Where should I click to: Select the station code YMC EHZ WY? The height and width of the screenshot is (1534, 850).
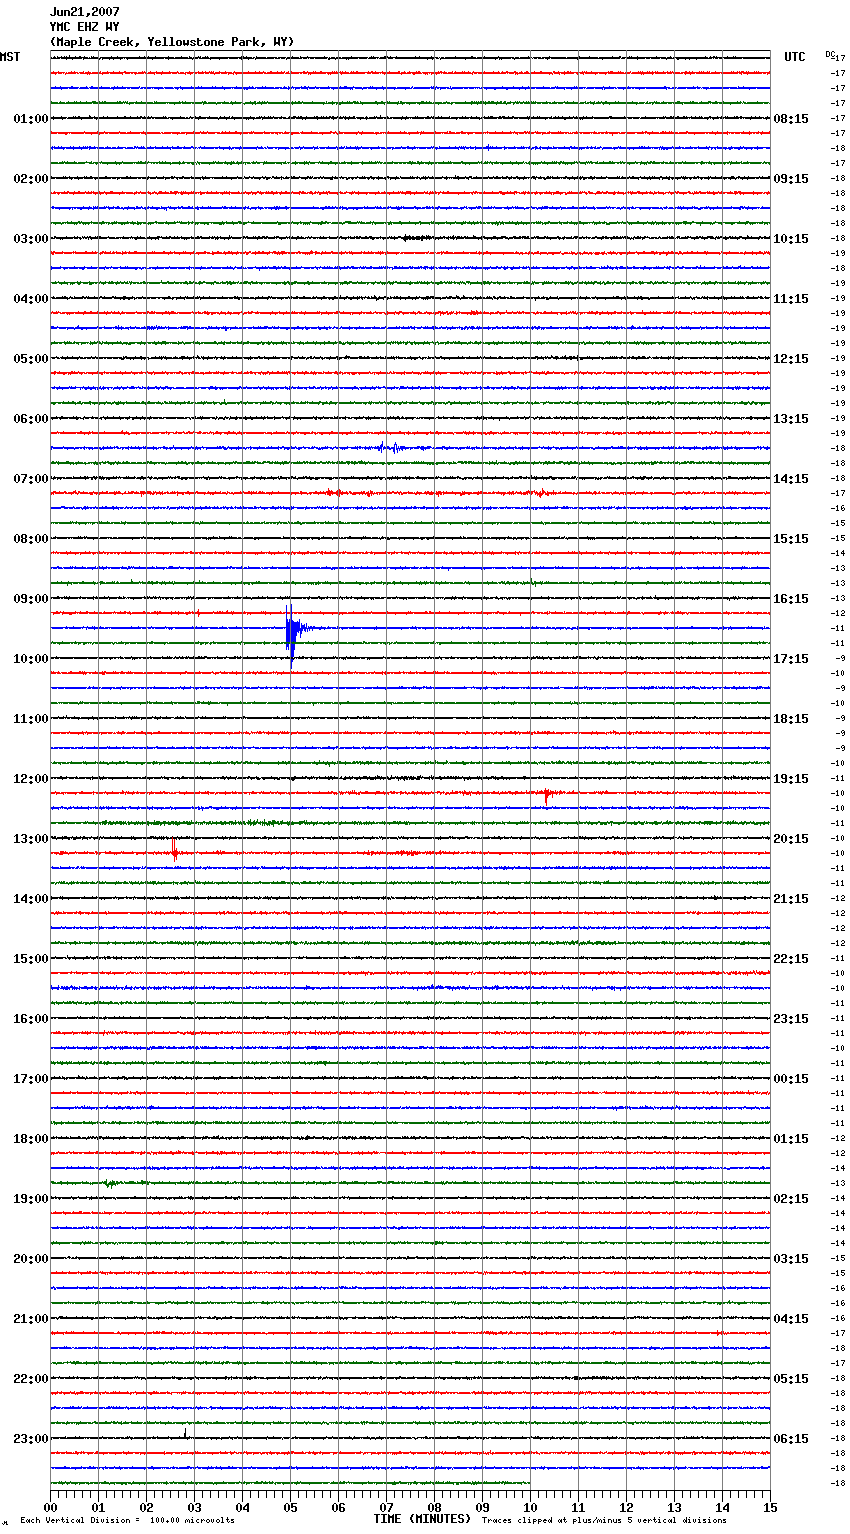85,27
